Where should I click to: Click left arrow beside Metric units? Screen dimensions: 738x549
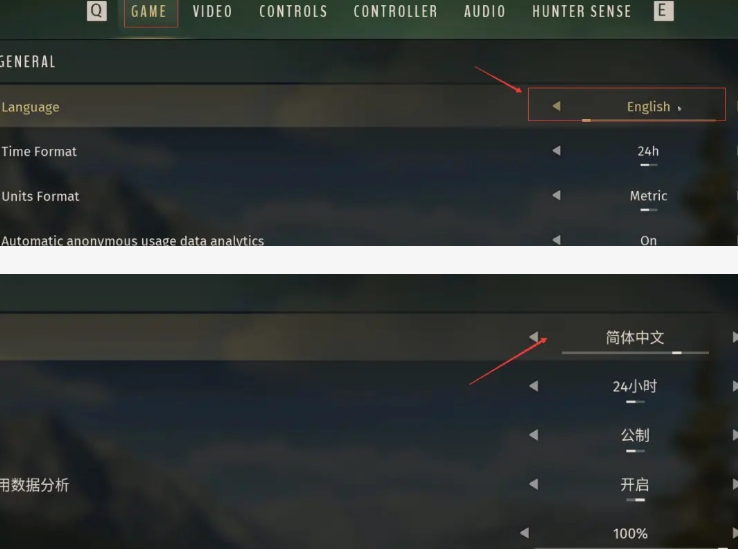click(x=556, y=195)
